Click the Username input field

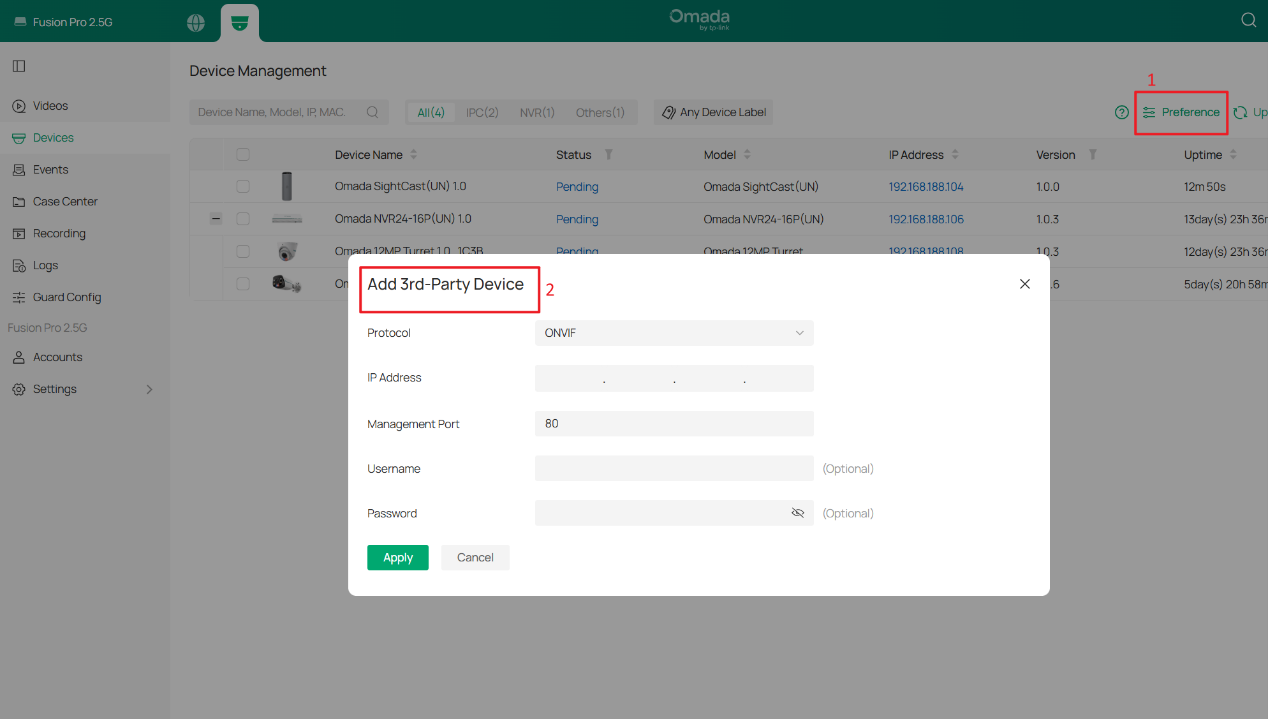pos(674,468)
